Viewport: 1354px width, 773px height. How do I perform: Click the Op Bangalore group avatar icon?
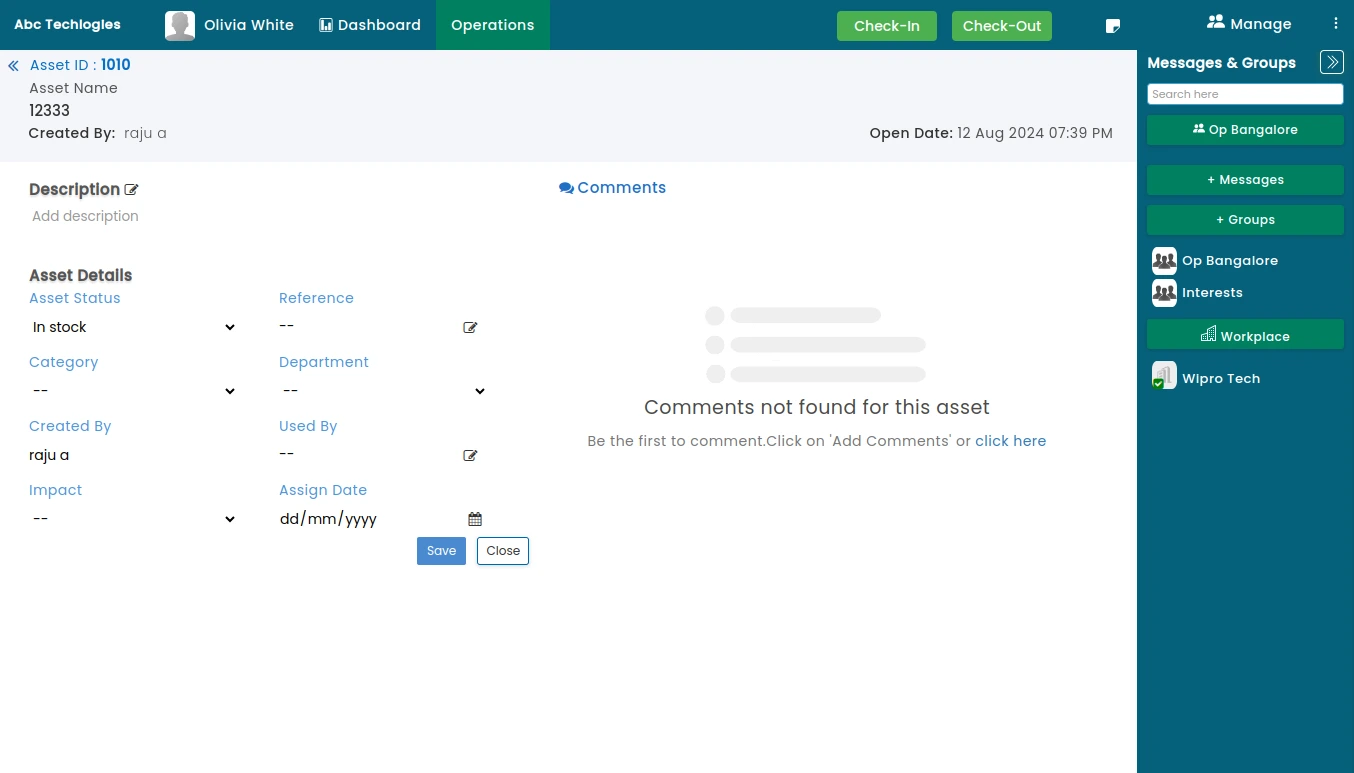(1164, 260)
